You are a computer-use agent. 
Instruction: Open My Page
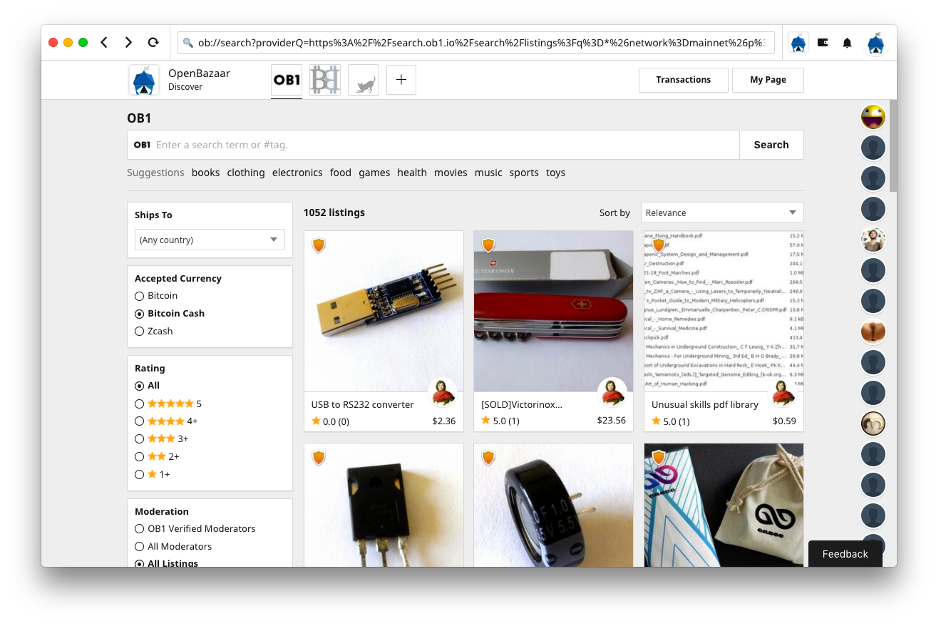point(768,80)
